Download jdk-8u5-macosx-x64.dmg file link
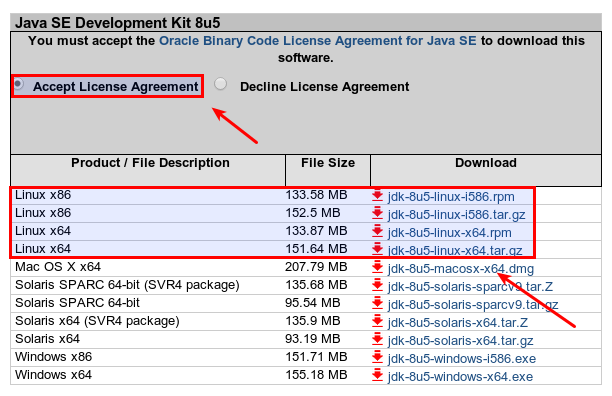This screenshot has height=396, width=612. pyautogui.click(x=461, y=268)
